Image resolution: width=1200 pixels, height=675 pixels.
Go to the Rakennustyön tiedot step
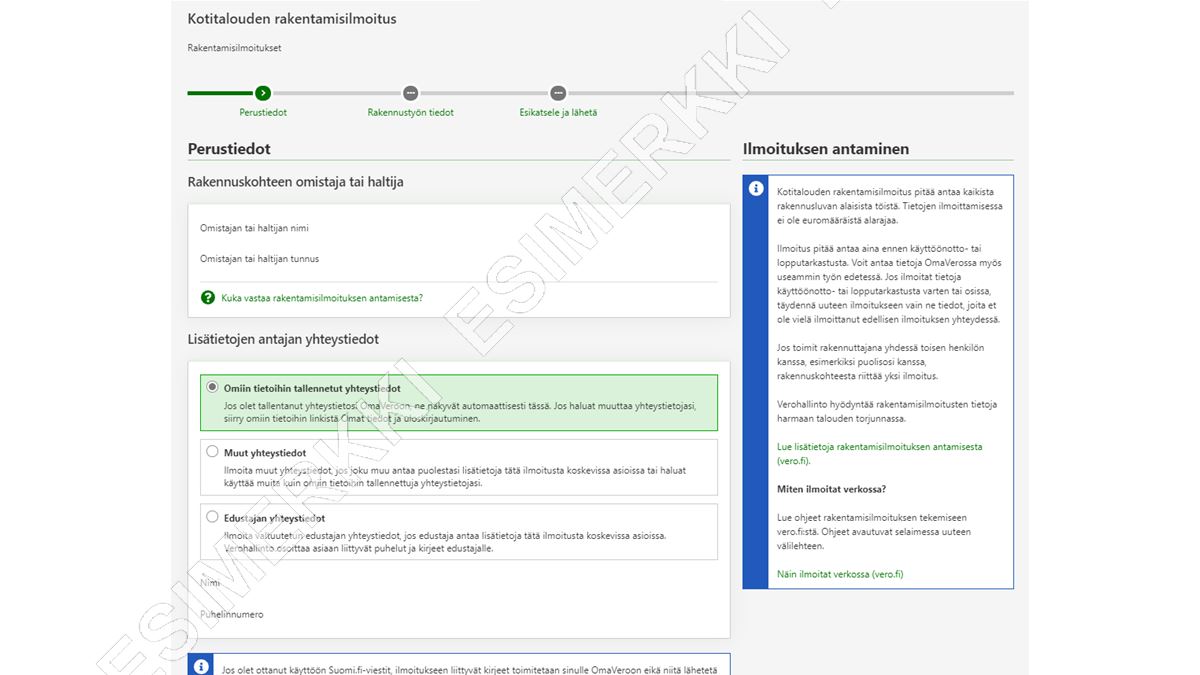[410, 113]
